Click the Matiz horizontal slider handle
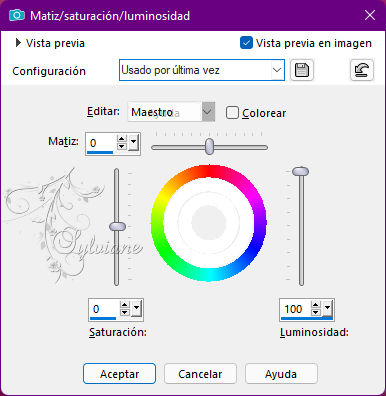 pyautogui.click(x=209, y=147)
